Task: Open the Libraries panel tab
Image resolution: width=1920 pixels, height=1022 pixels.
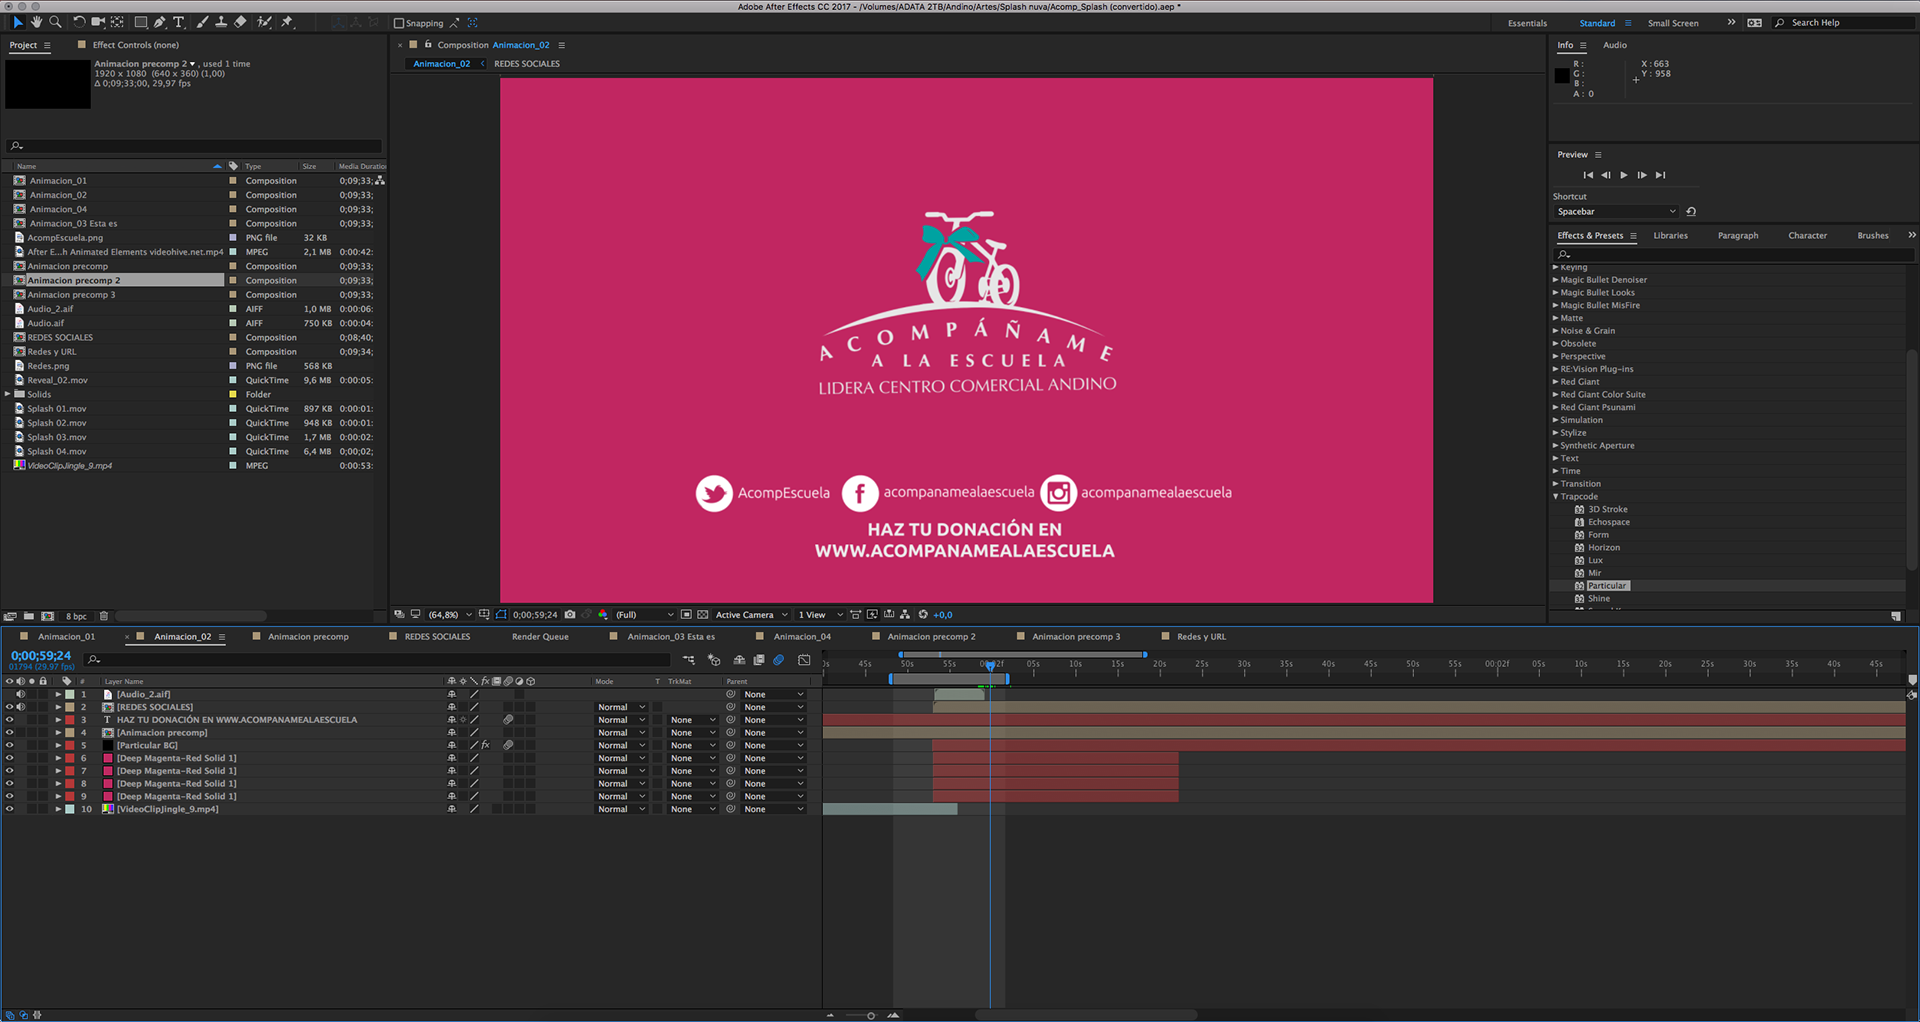Action: coord(1670,236)
